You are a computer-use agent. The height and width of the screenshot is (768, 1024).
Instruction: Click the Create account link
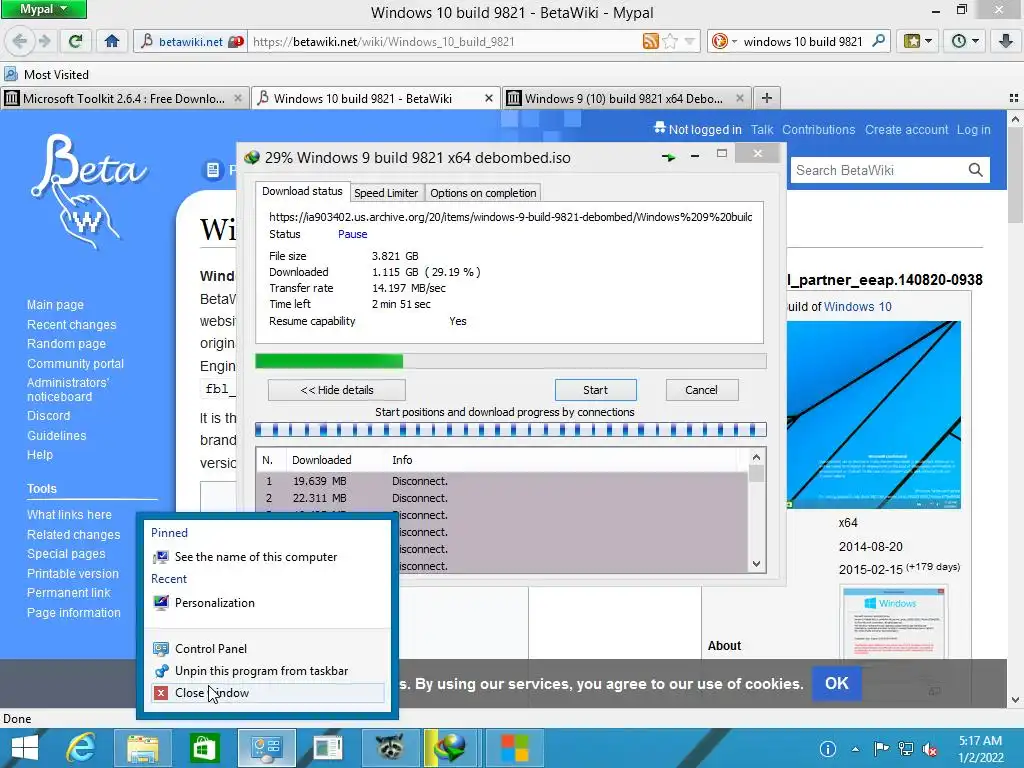(906, 129)
